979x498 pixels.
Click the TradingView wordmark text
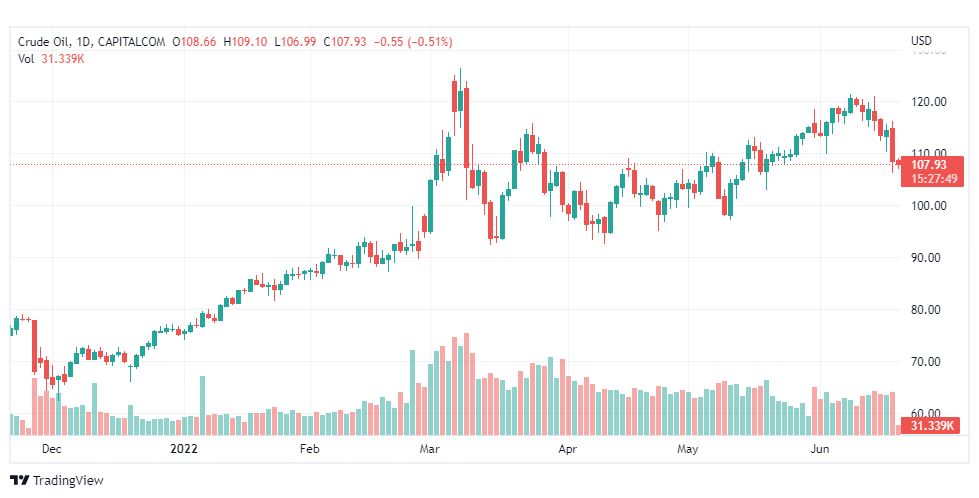click(68, 481)
